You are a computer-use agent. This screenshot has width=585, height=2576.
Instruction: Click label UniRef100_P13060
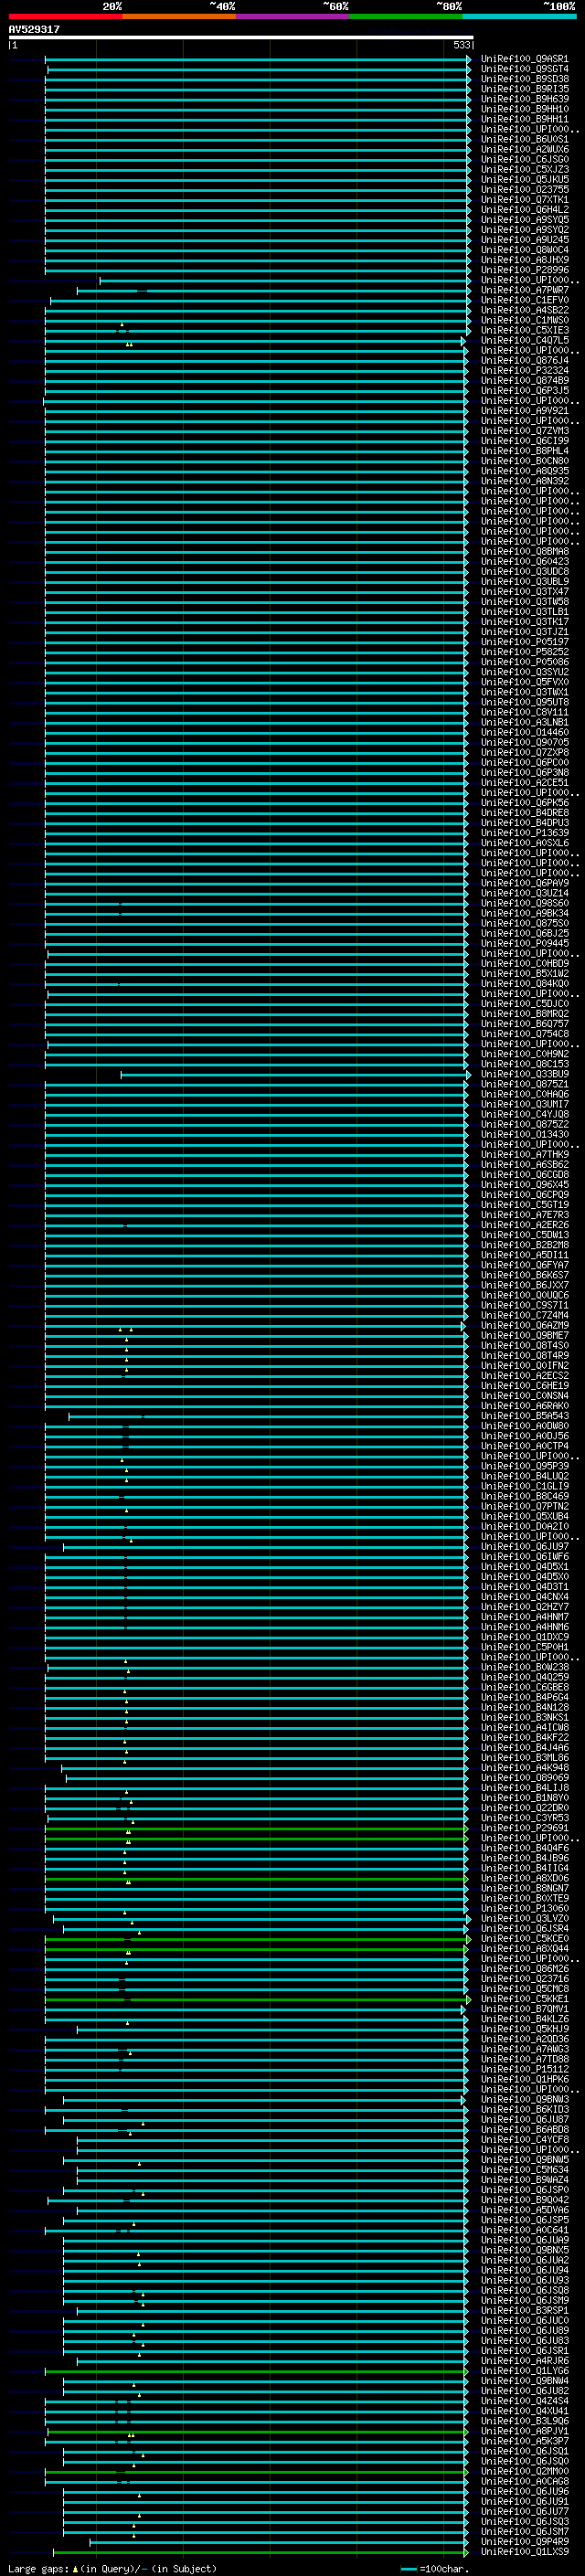[x=524, y=1908]
